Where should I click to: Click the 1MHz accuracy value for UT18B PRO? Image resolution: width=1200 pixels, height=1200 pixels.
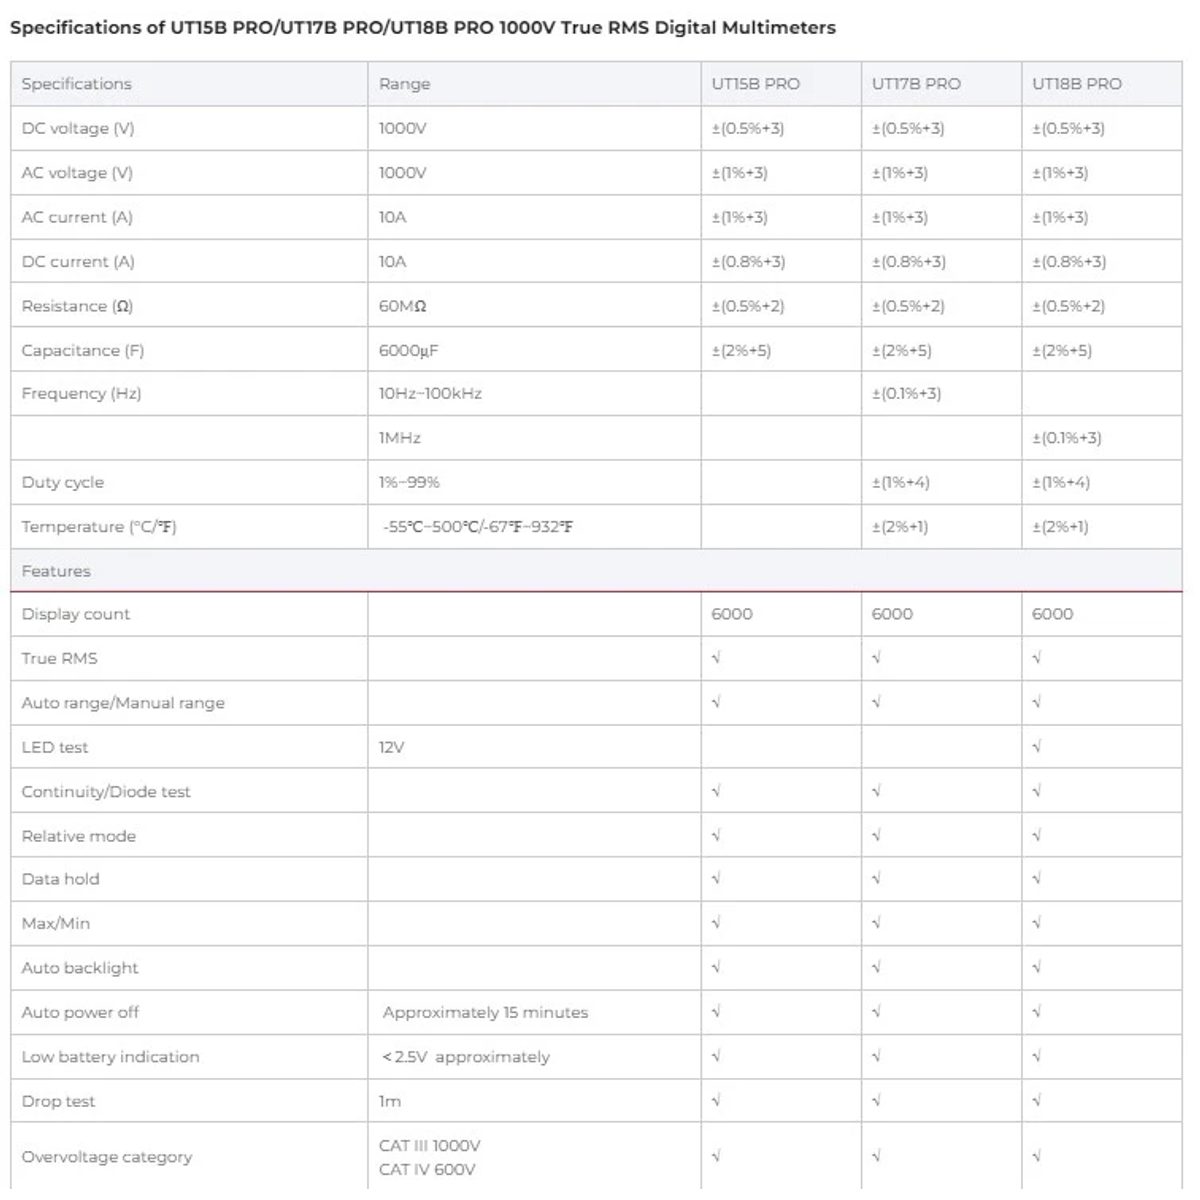(1067, 438)
